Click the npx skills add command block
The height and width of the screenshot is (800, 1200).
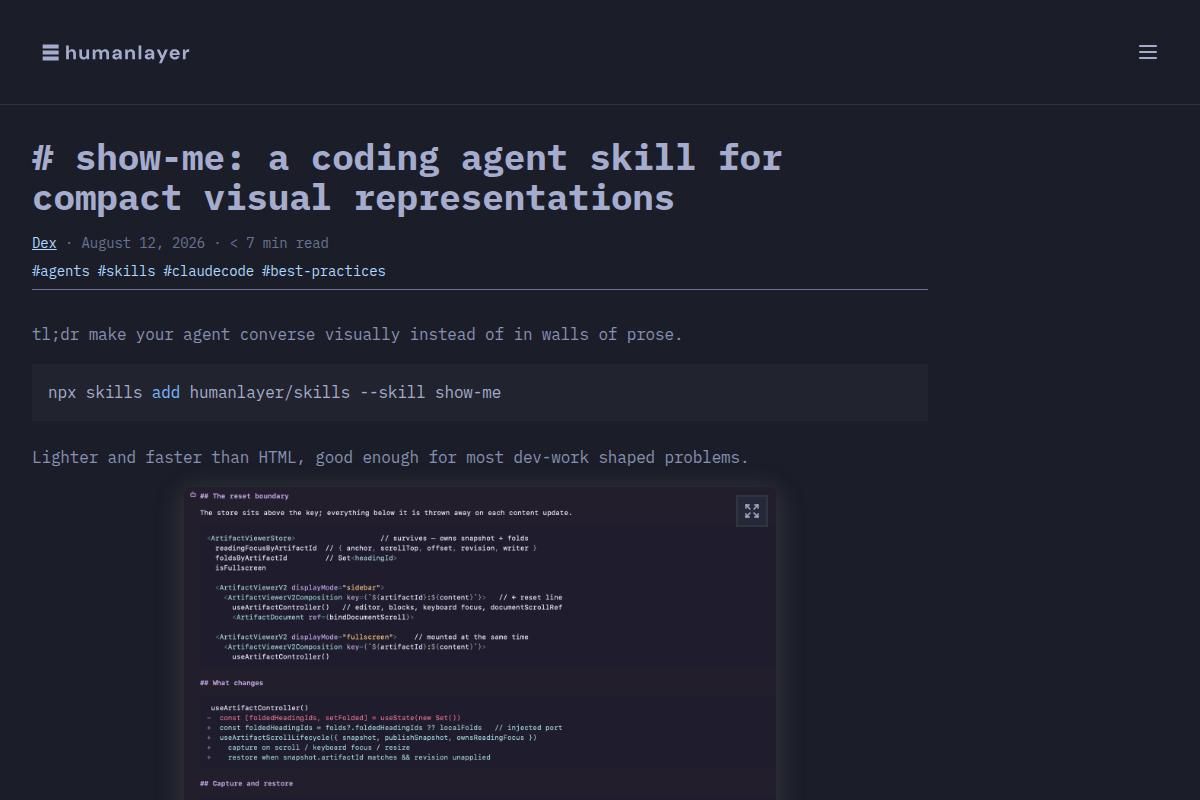(x=480, y=392)
